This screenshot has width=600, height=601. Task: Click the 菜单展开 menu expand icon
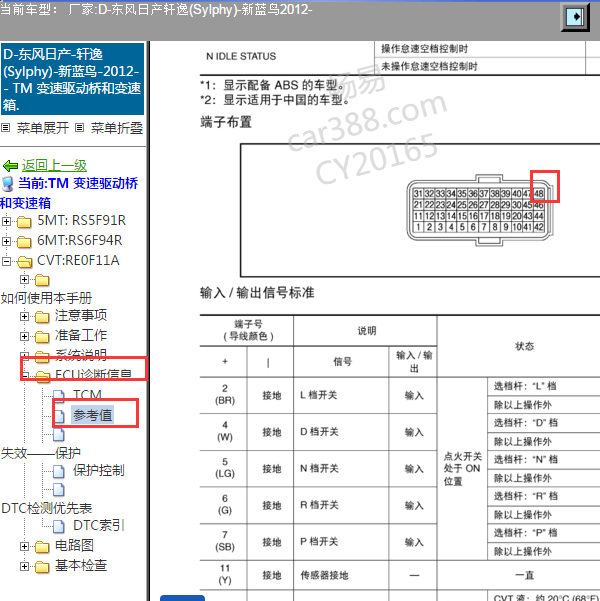coord(5,128)
